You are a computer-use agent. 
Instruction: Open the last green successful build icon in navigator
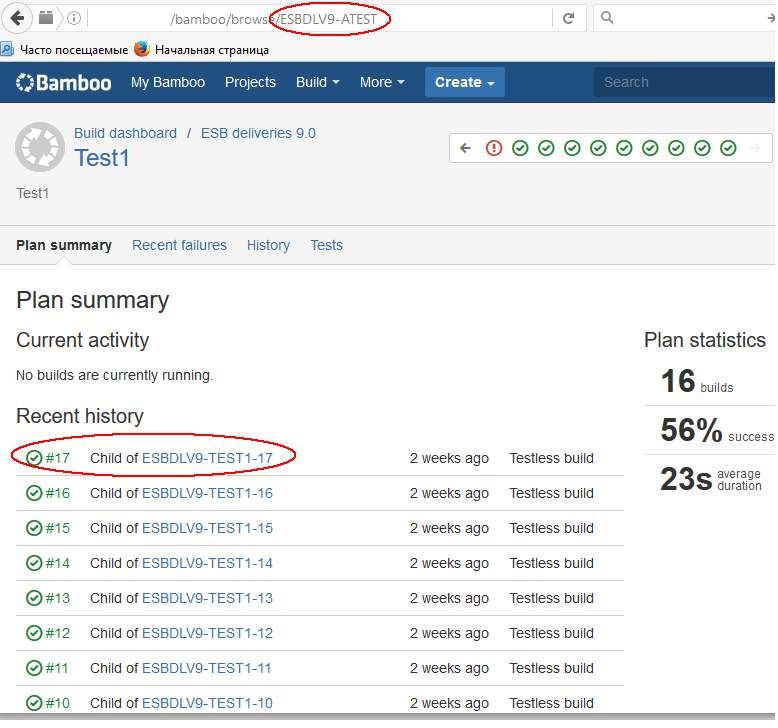pos(728,148)
